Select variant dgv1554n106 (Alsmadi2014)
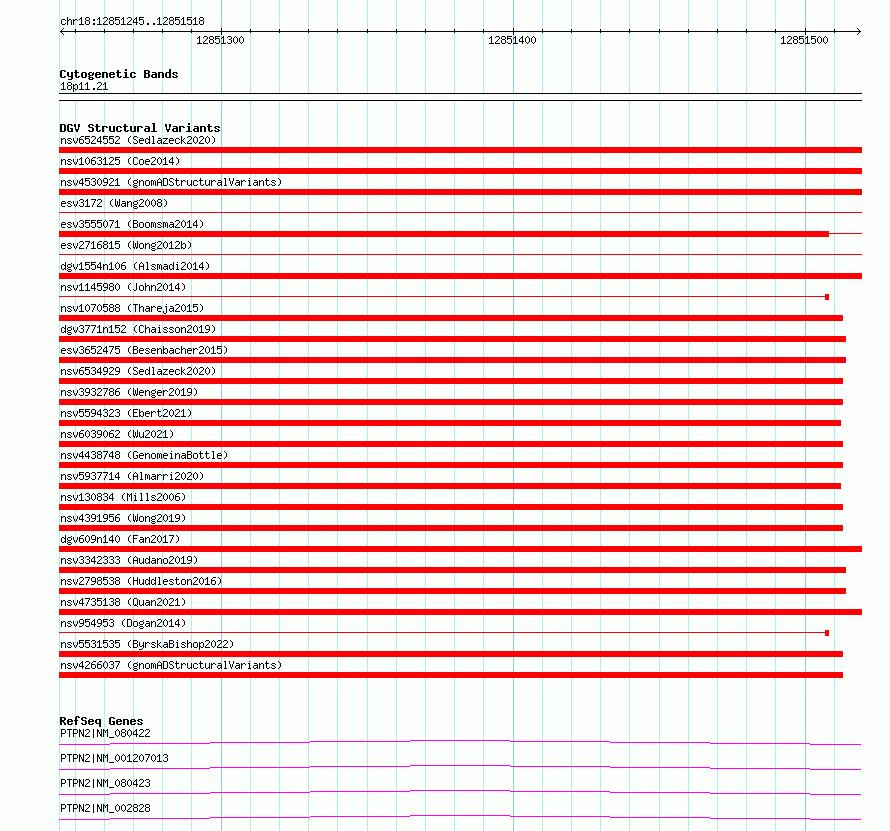This screenshot has height=831, width=890. 135,266
